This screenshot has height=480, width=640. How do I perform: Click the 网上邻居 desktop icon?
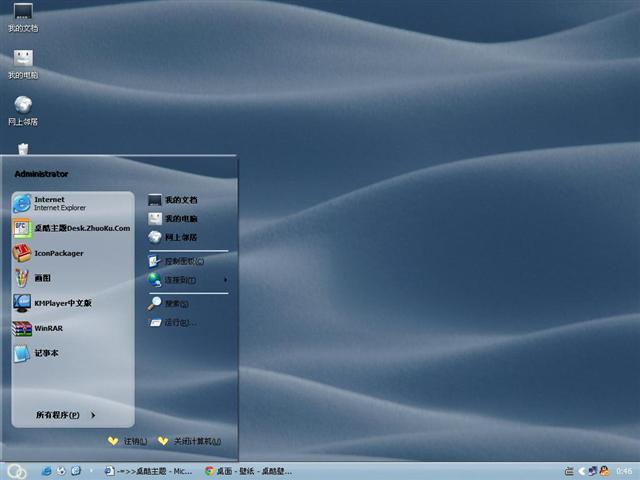click(22, 110)
